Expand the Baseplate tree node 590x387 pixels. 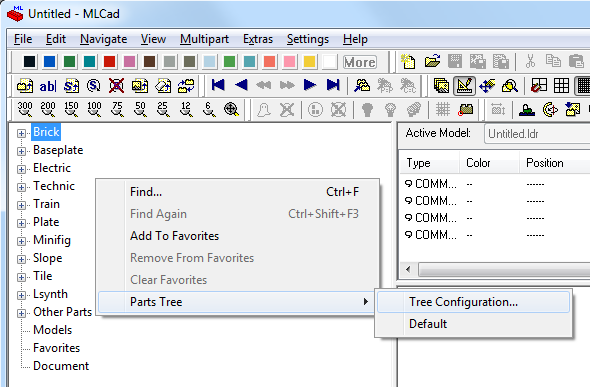(x=21, y=151)
